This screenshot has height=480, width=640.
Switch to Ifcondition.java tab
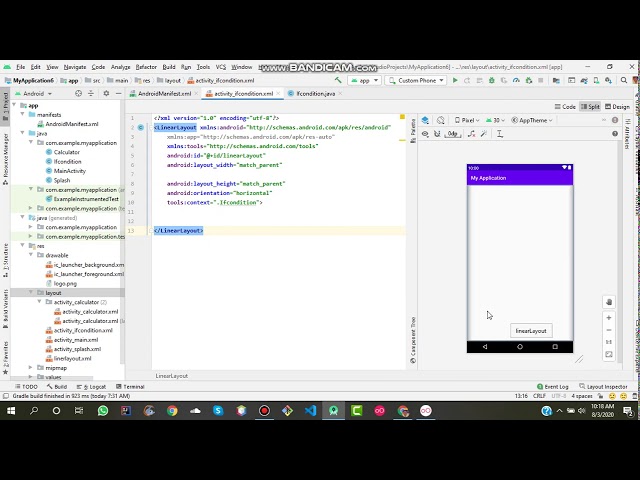[316, 93]
